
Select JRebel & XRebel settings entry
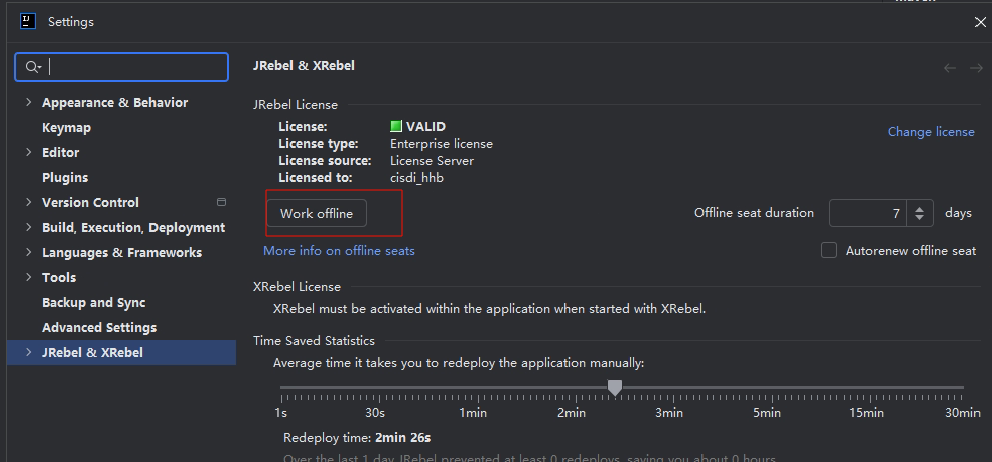coord(121,353)
